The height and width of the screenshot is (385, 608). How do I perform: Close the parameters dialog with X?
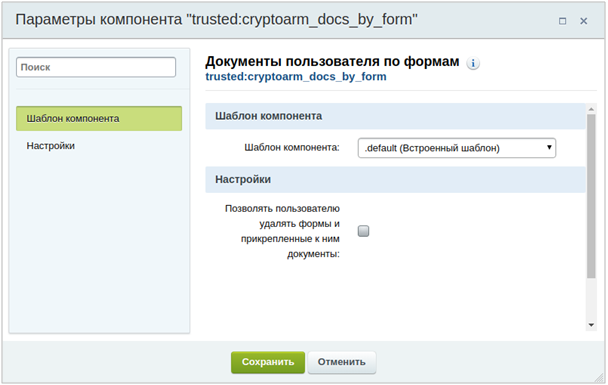[x=583, y=21]
